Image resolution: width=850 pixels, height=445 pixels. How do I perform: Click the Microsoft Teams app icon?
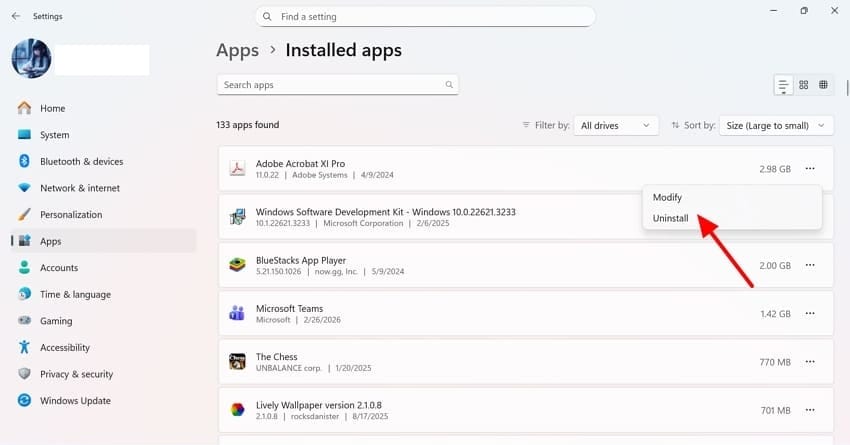(x=237, y=313)
